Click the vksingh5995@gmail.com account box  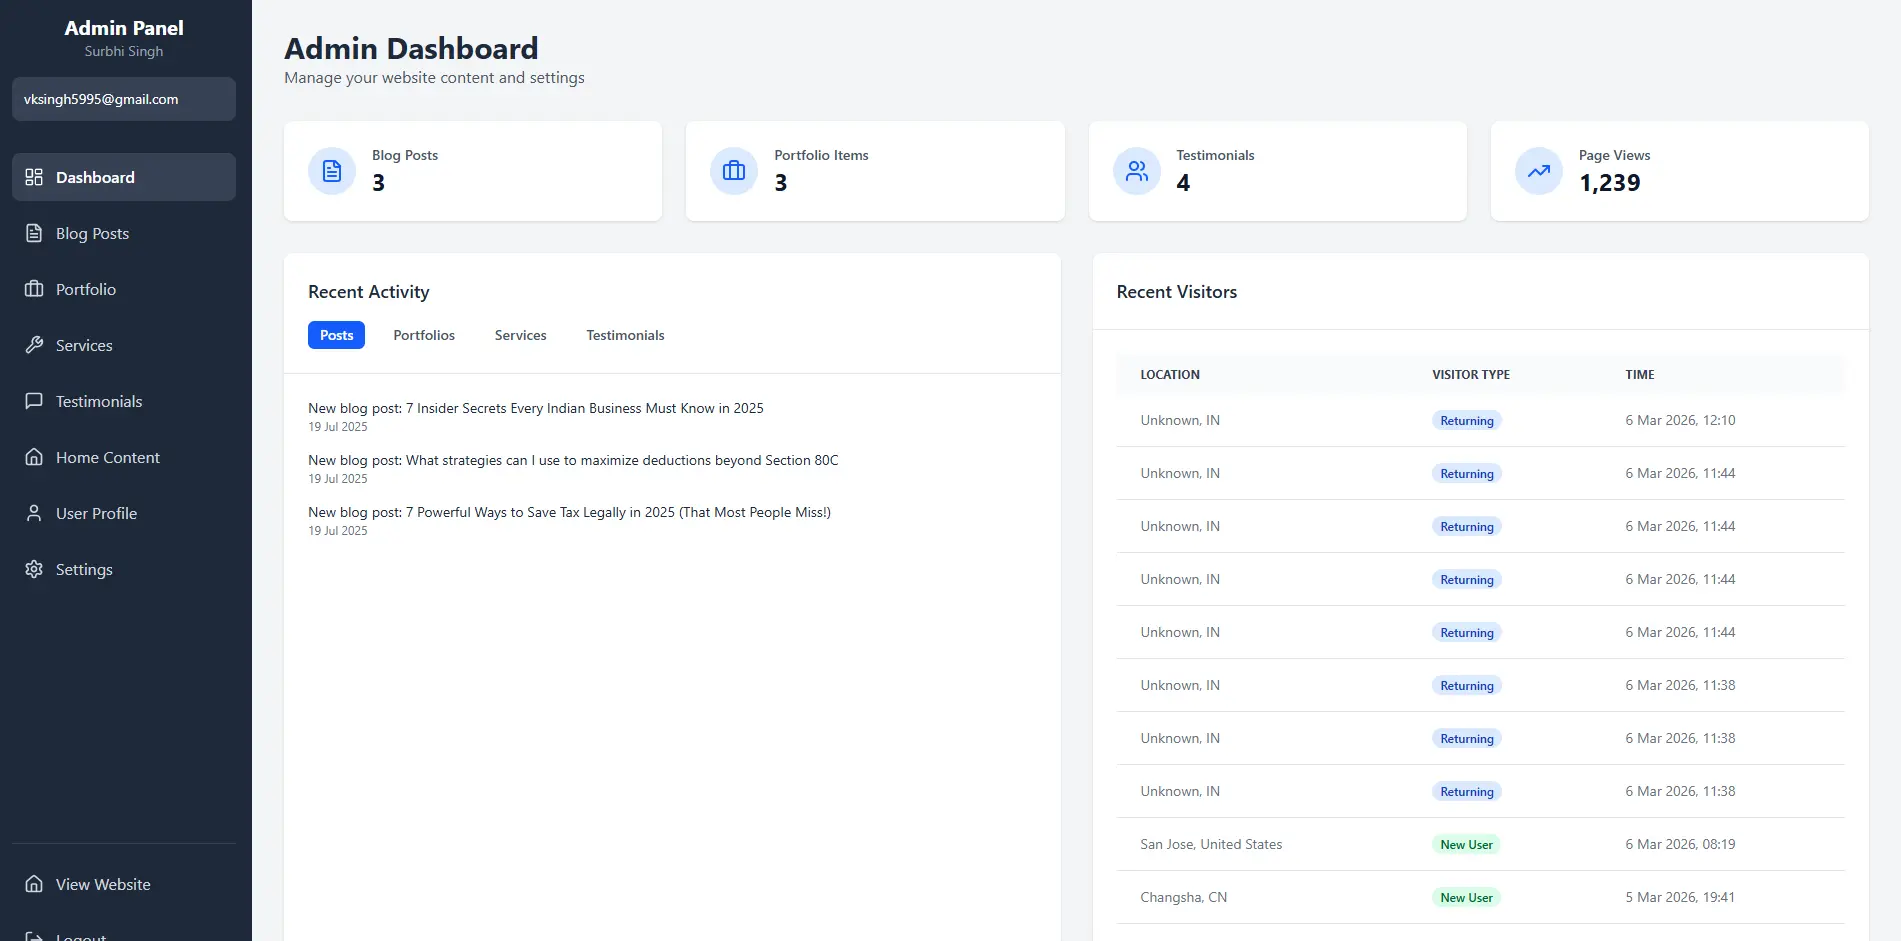[124, 99]
